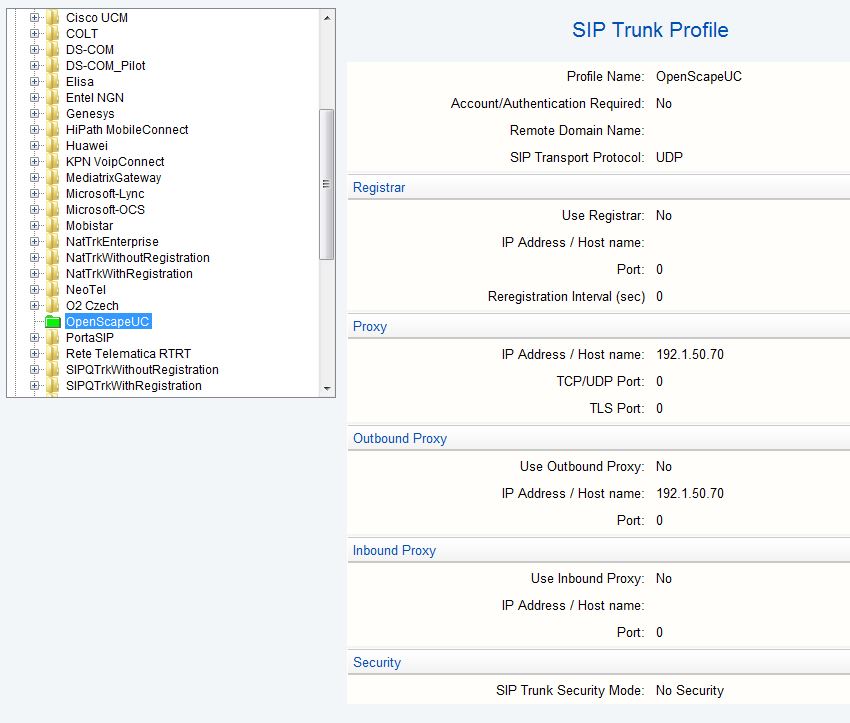Screen dimensions: 850x723
Task: Click the UDP transport protocol value
Action: click(669, 158)
